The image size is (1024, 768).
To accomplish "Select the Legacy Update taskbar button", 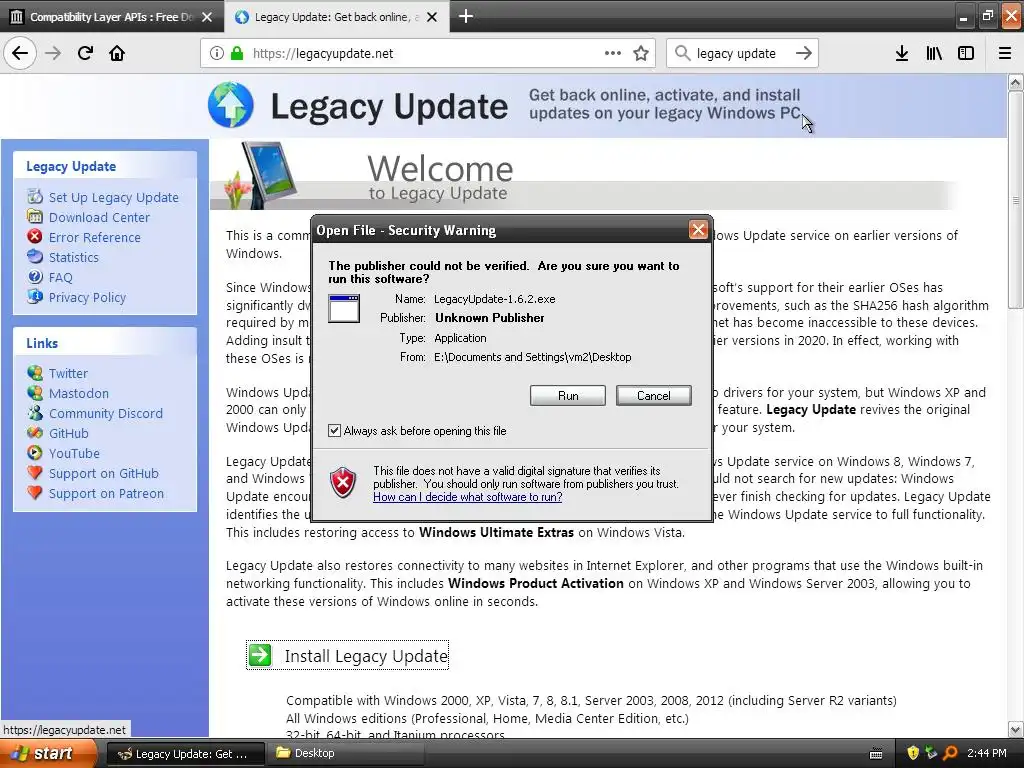I will tap(185, 754).
